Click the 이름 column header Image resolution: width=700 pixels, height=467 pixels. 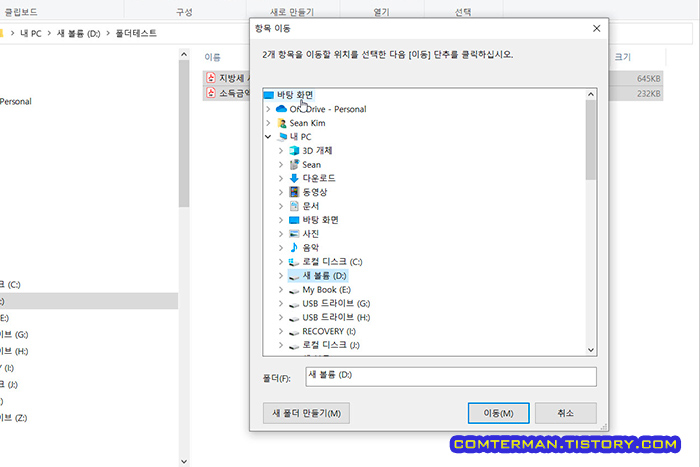click(212, 57)
